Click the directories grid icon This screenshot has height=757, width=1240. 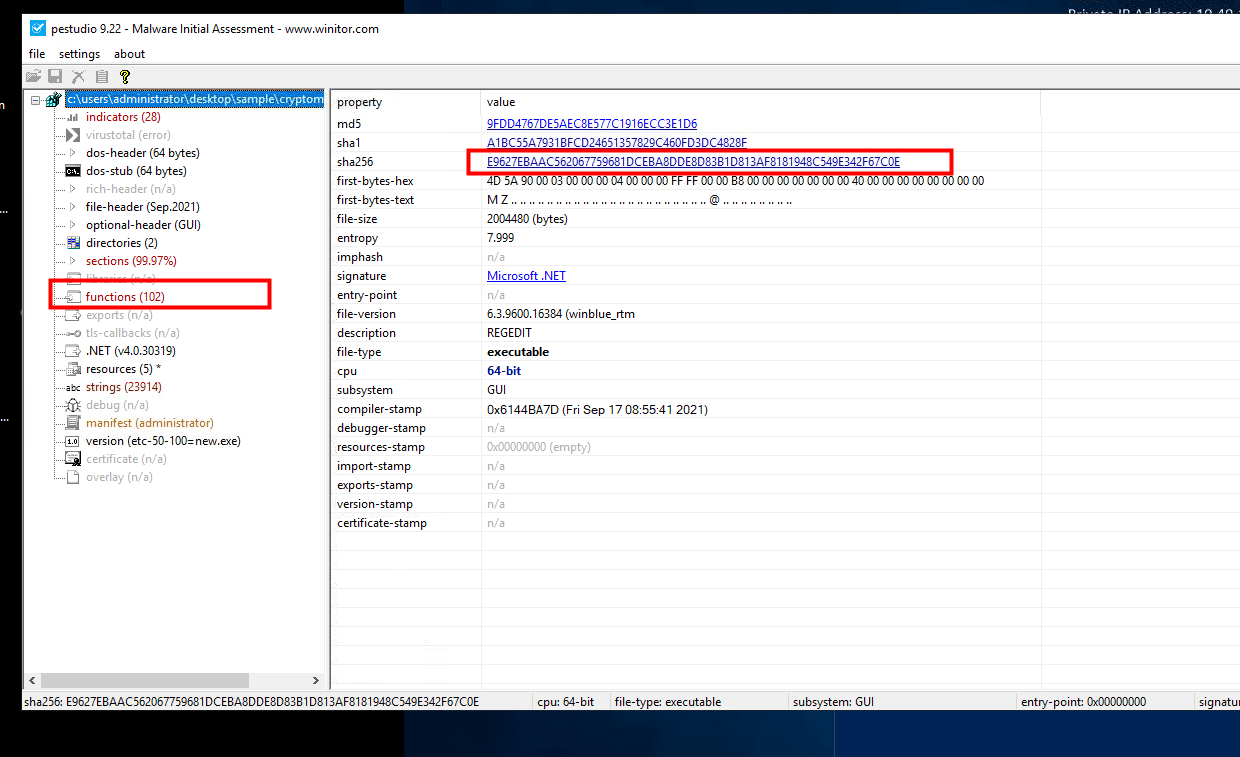pos(72,243)
